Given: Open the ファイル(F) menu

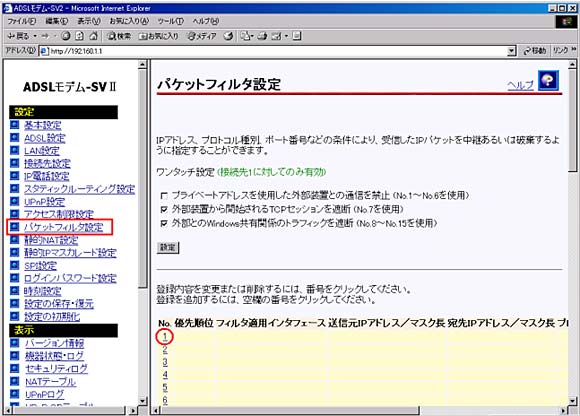Looking at the screenshot, I should (22, 21).
